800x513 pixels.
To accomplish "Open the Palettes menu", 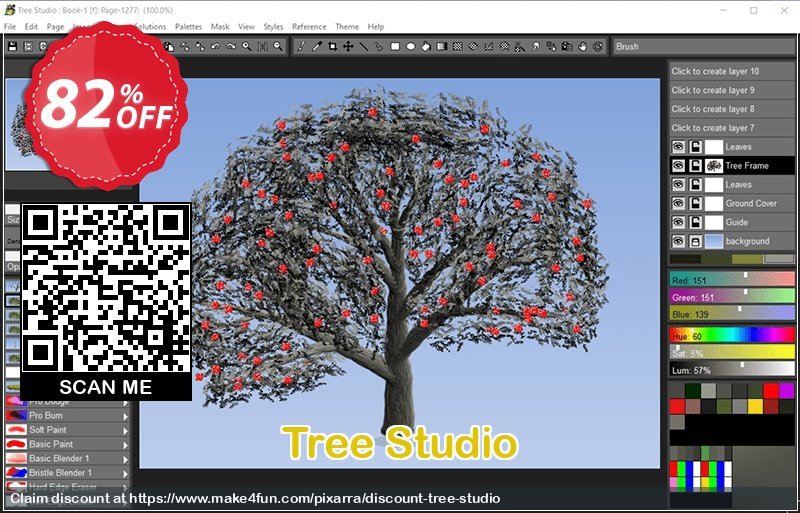I will click(x=188, y=27).
